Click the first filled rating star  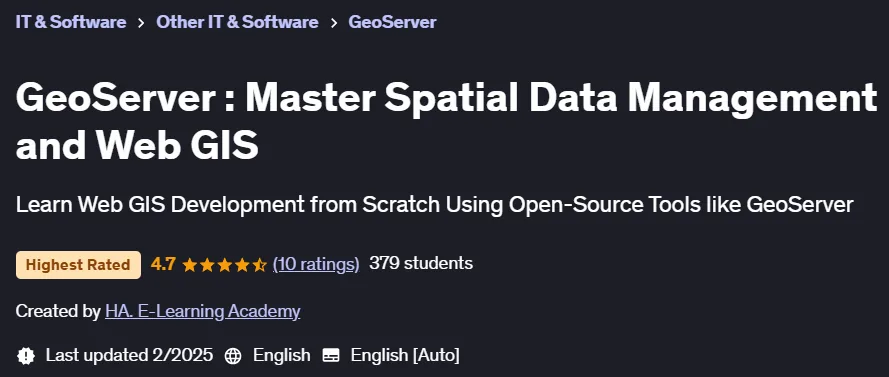(190, 265)
